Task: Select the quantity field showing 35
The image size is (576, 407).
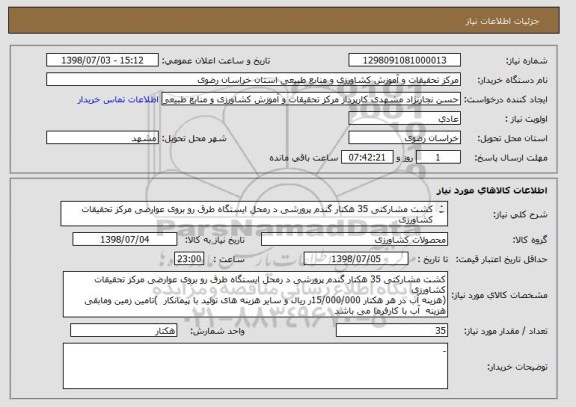Action: (392, 331)
